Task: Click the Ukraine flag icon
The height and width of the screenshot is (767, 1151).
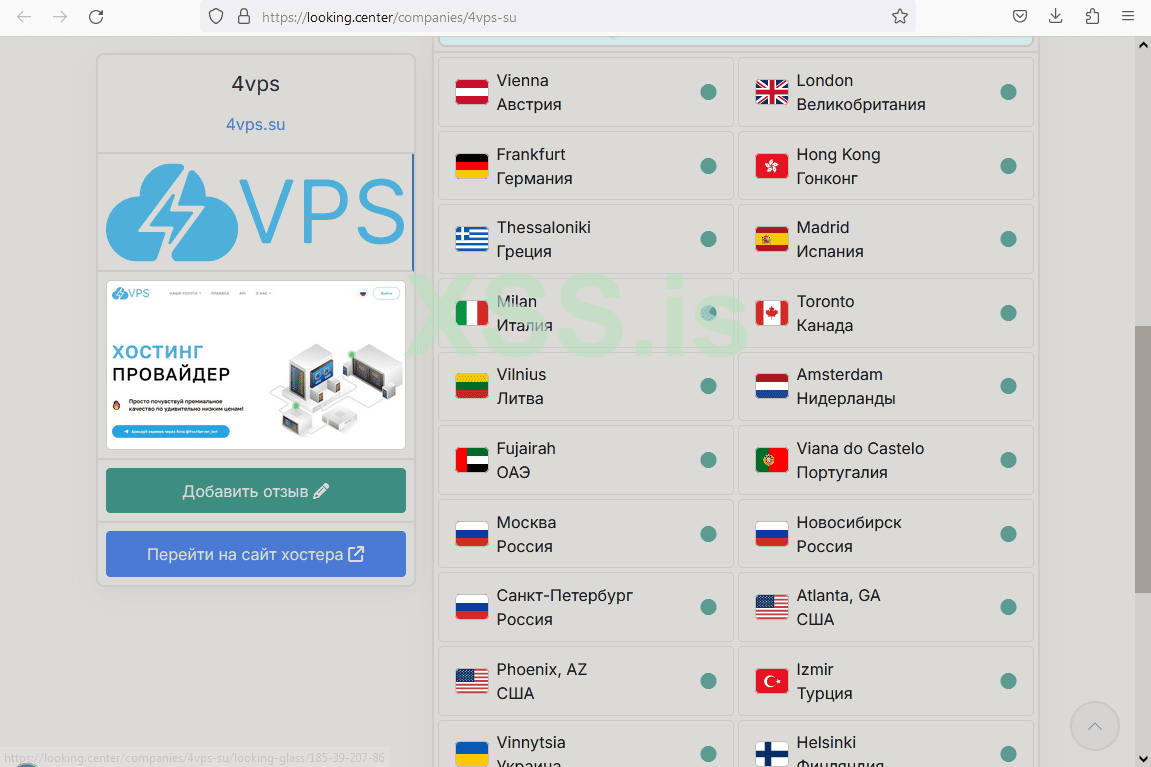Action: pyautogui.click(x=471, y=754)
